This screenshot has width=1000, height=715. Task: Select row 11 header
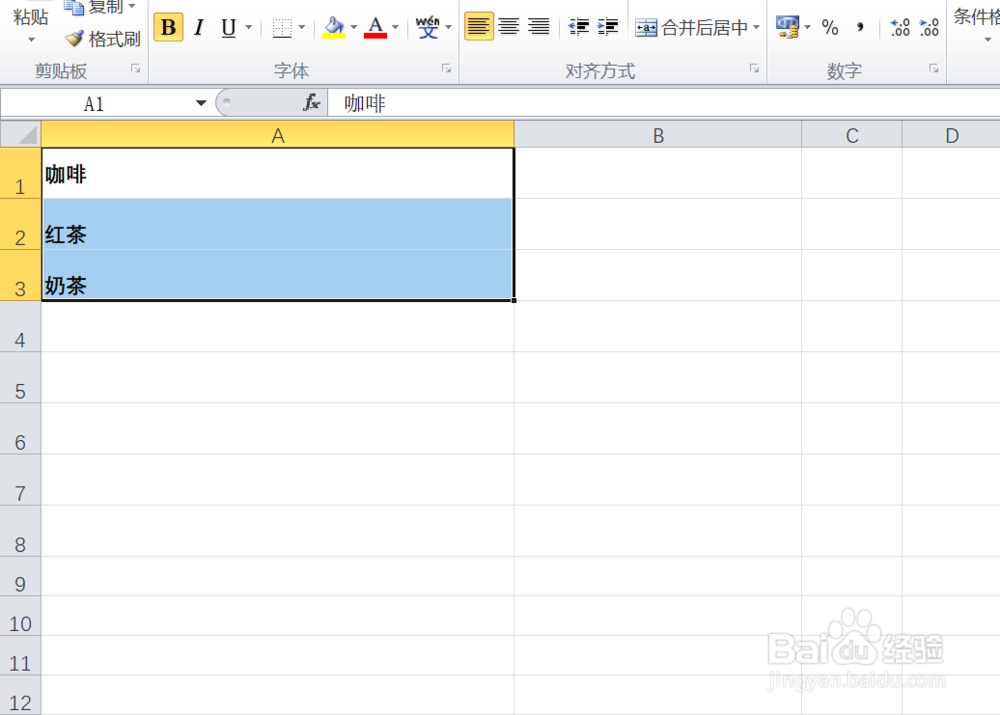20,656
